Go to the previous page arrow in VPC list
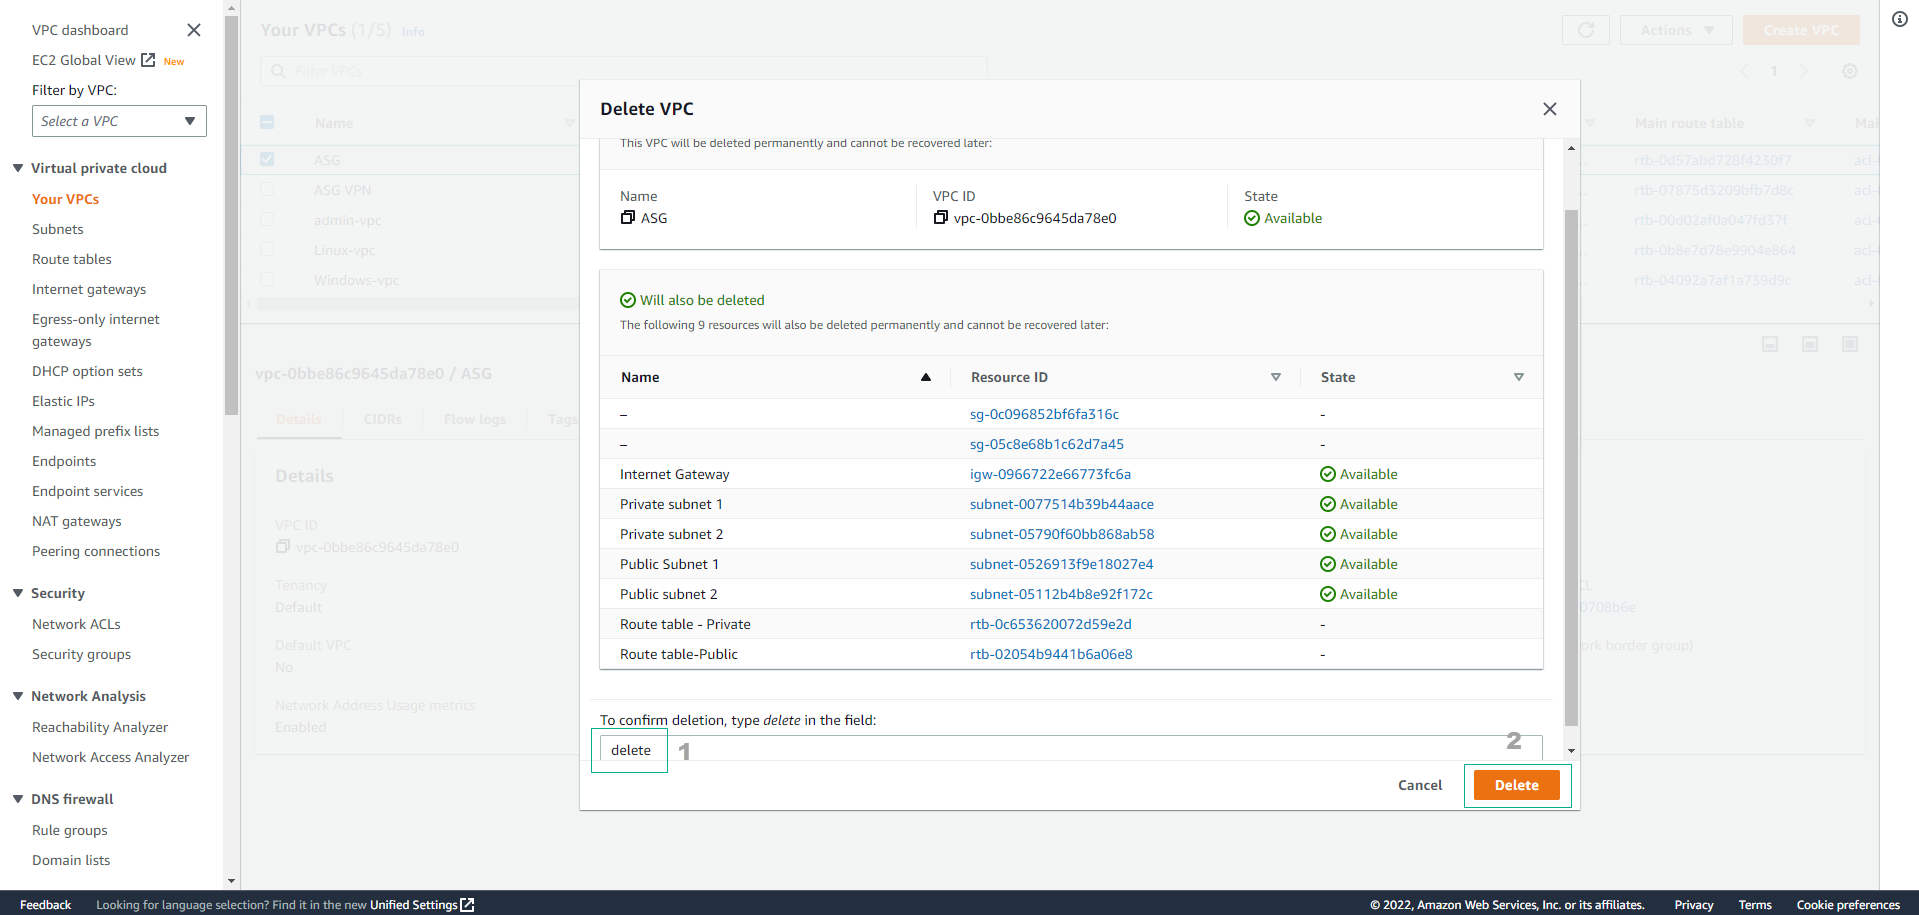 1745,71
